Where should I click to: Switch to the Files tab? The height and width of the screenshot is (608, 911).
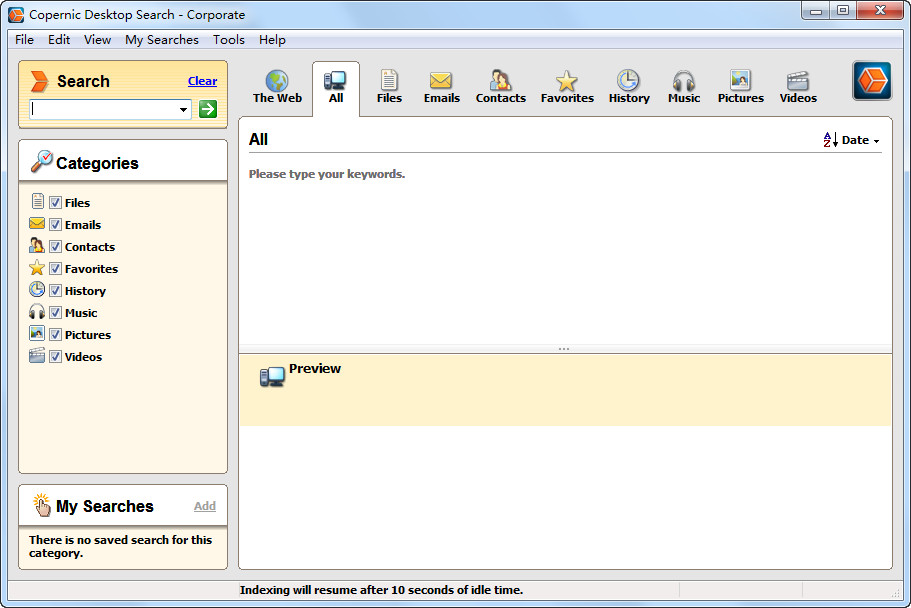pos(389,88)
